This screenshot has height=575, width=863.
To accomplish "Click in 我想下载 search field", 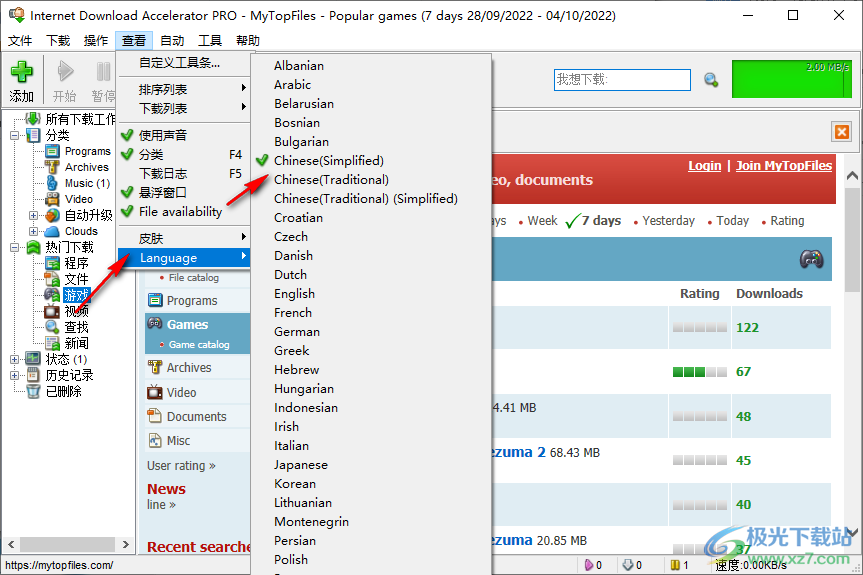I will pos(622,80).
